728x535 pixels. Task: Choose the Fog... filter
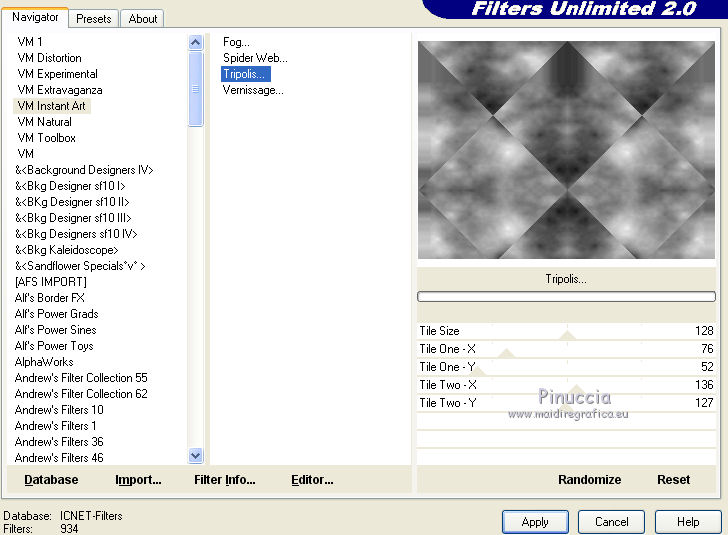(236, 42)
